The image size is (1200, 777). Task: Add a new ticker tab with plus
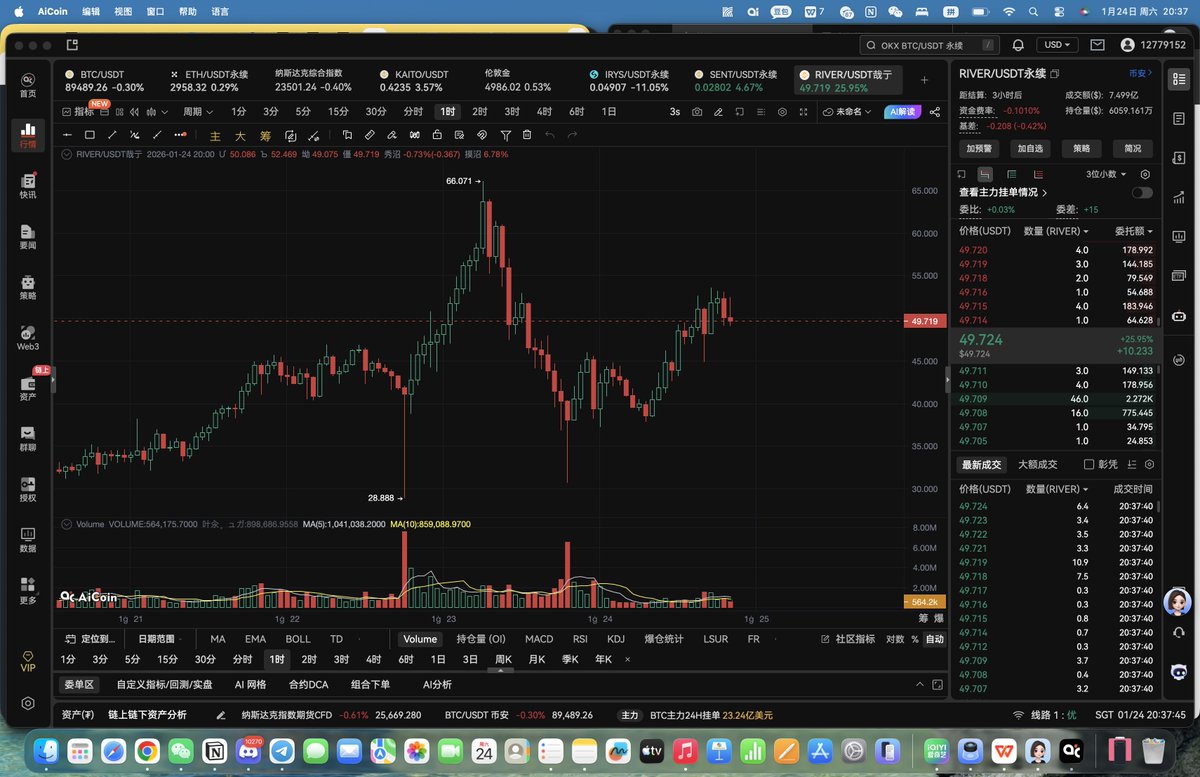click(924, 80)
